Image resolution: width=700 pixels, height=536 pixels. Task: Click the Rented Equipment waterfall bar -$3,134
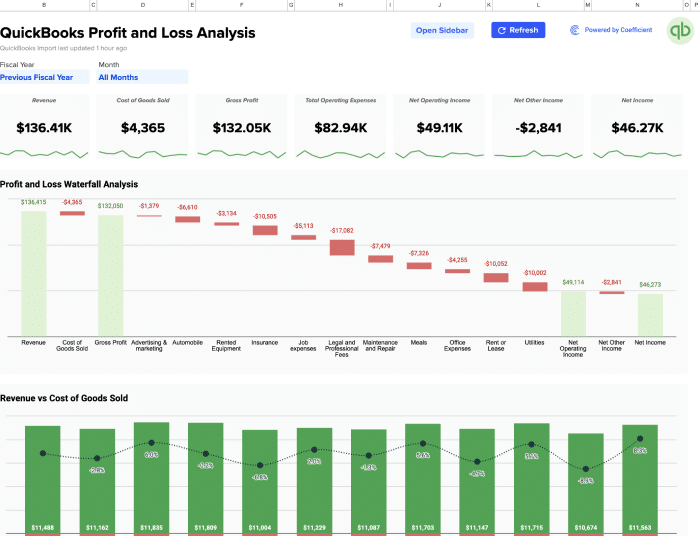click(226, 224)
